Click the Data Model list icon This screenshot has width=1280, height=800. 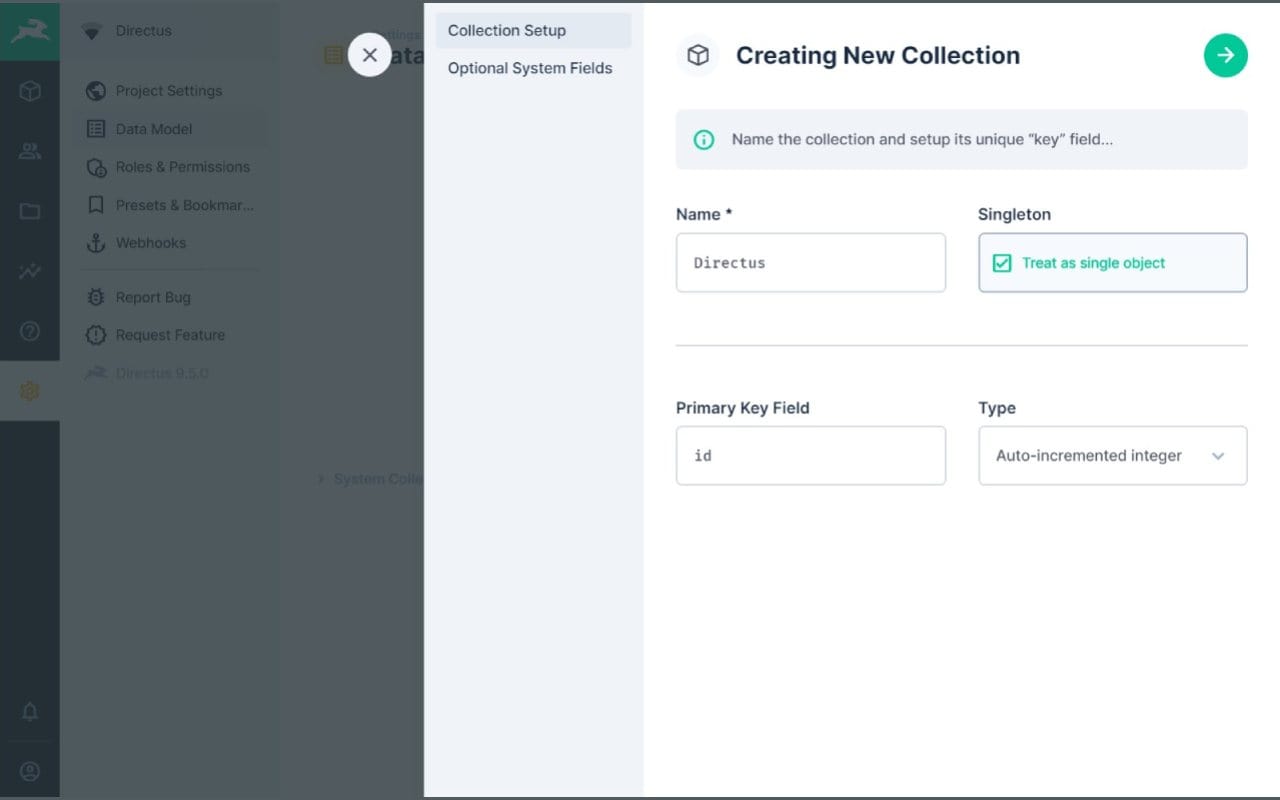pyautogui.click(x=96, y=129)
